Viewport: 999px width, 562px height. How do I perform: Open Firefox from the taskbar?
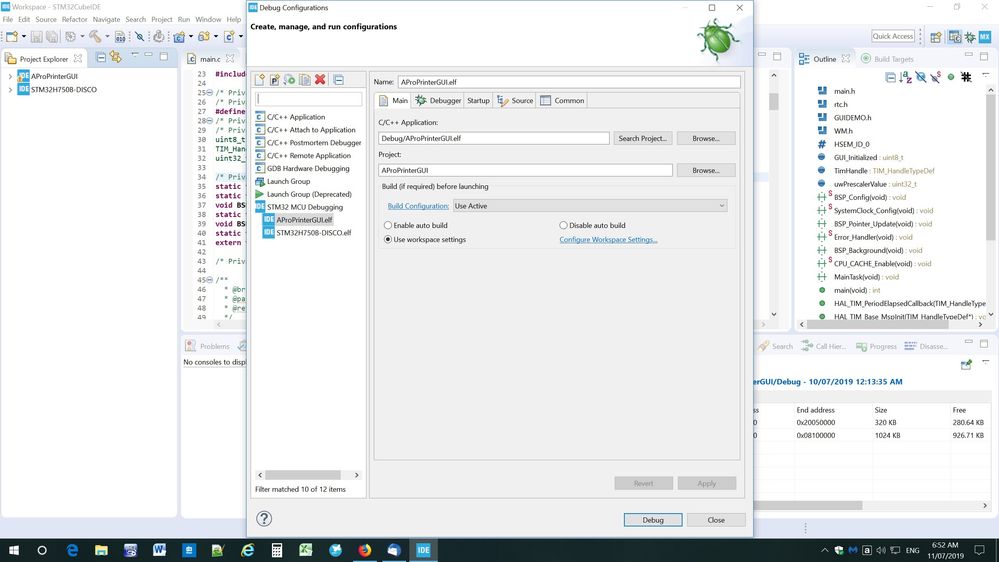coord(364,550)
